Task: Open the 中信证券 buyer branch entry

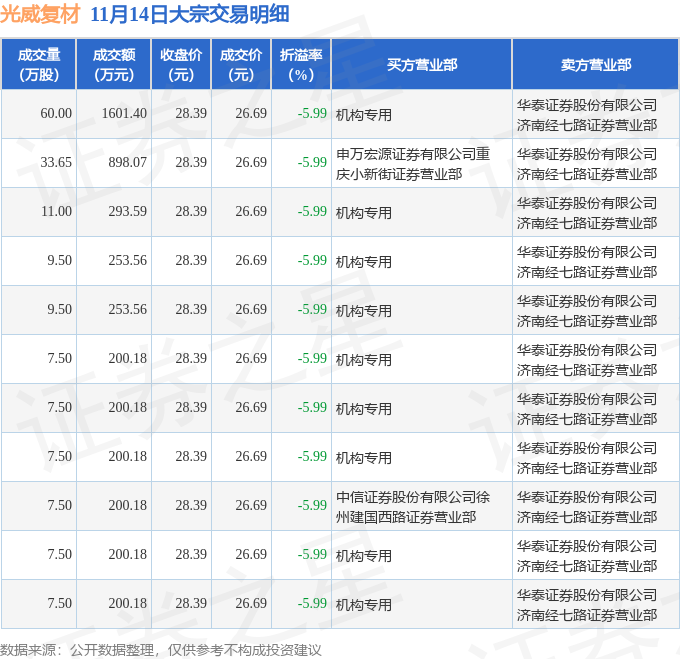Action: tap(412, 506)
